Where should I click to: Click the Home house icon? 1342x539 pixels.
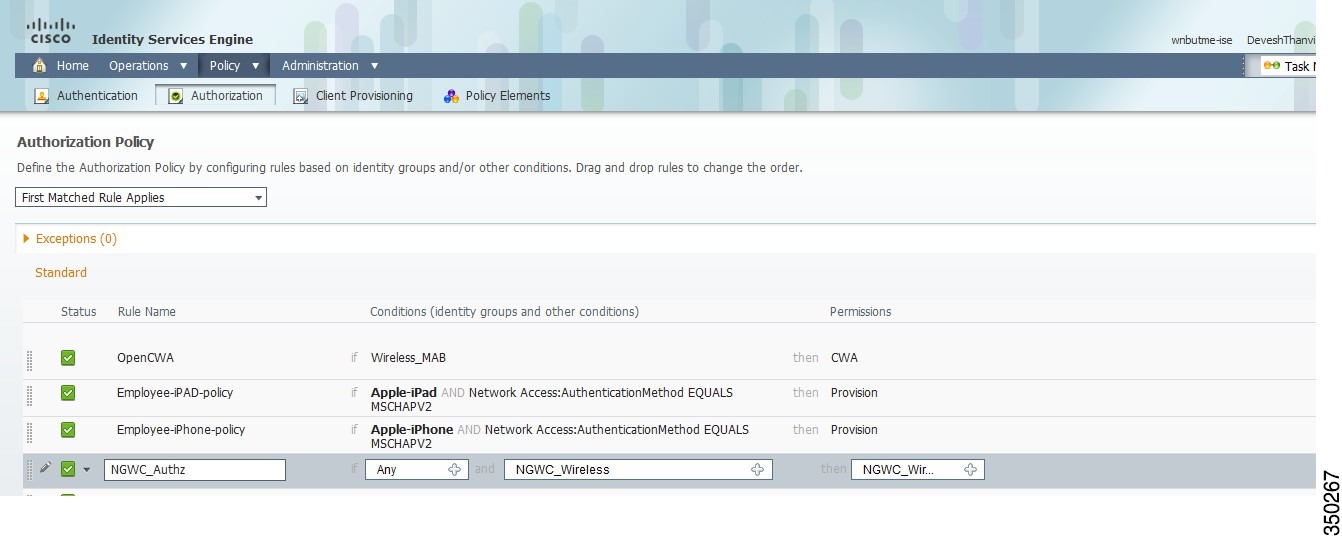40,66
